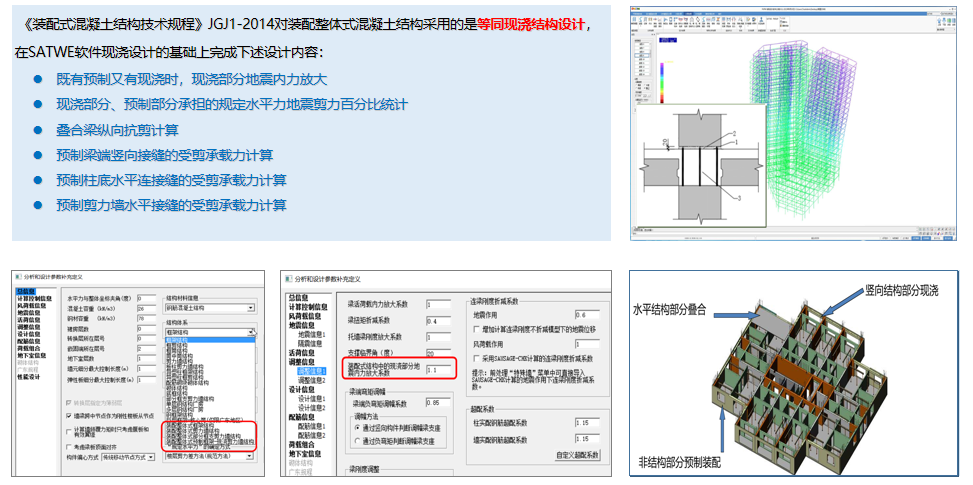The width and height of the screenshot is (973, 485).
Task: Select highlighted 调整信息1 in the tree
Action: (310, 370)
